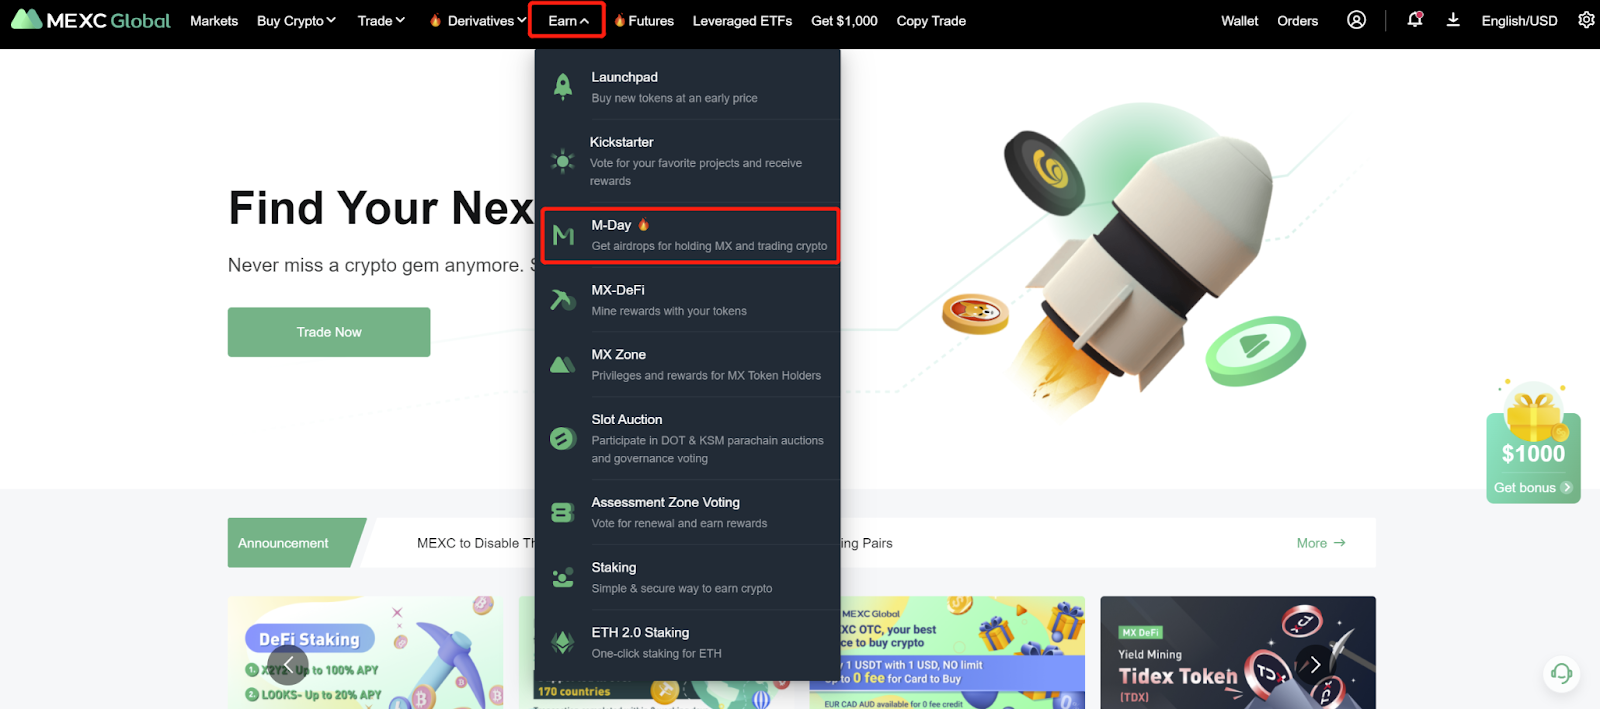This screenshot has width=1600, height=709.
Task: Select M-Day from the Earn menu
Action: click(x=689, y=235)
